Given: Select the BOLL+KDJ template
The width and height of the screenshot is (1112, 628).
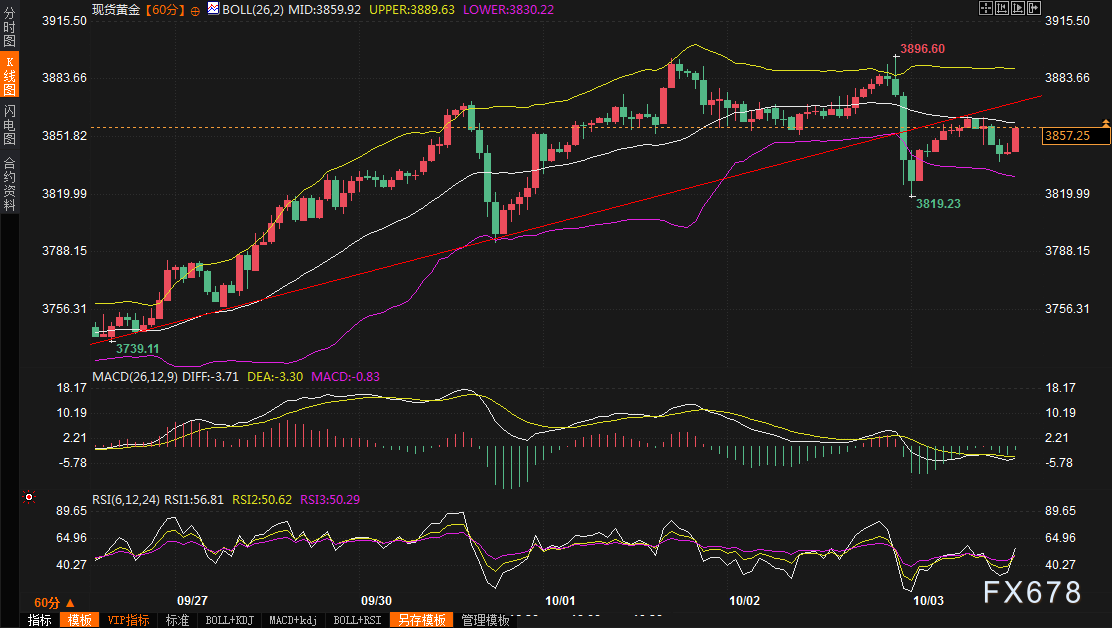Looking at the screenshot, I should click(228, 620).
